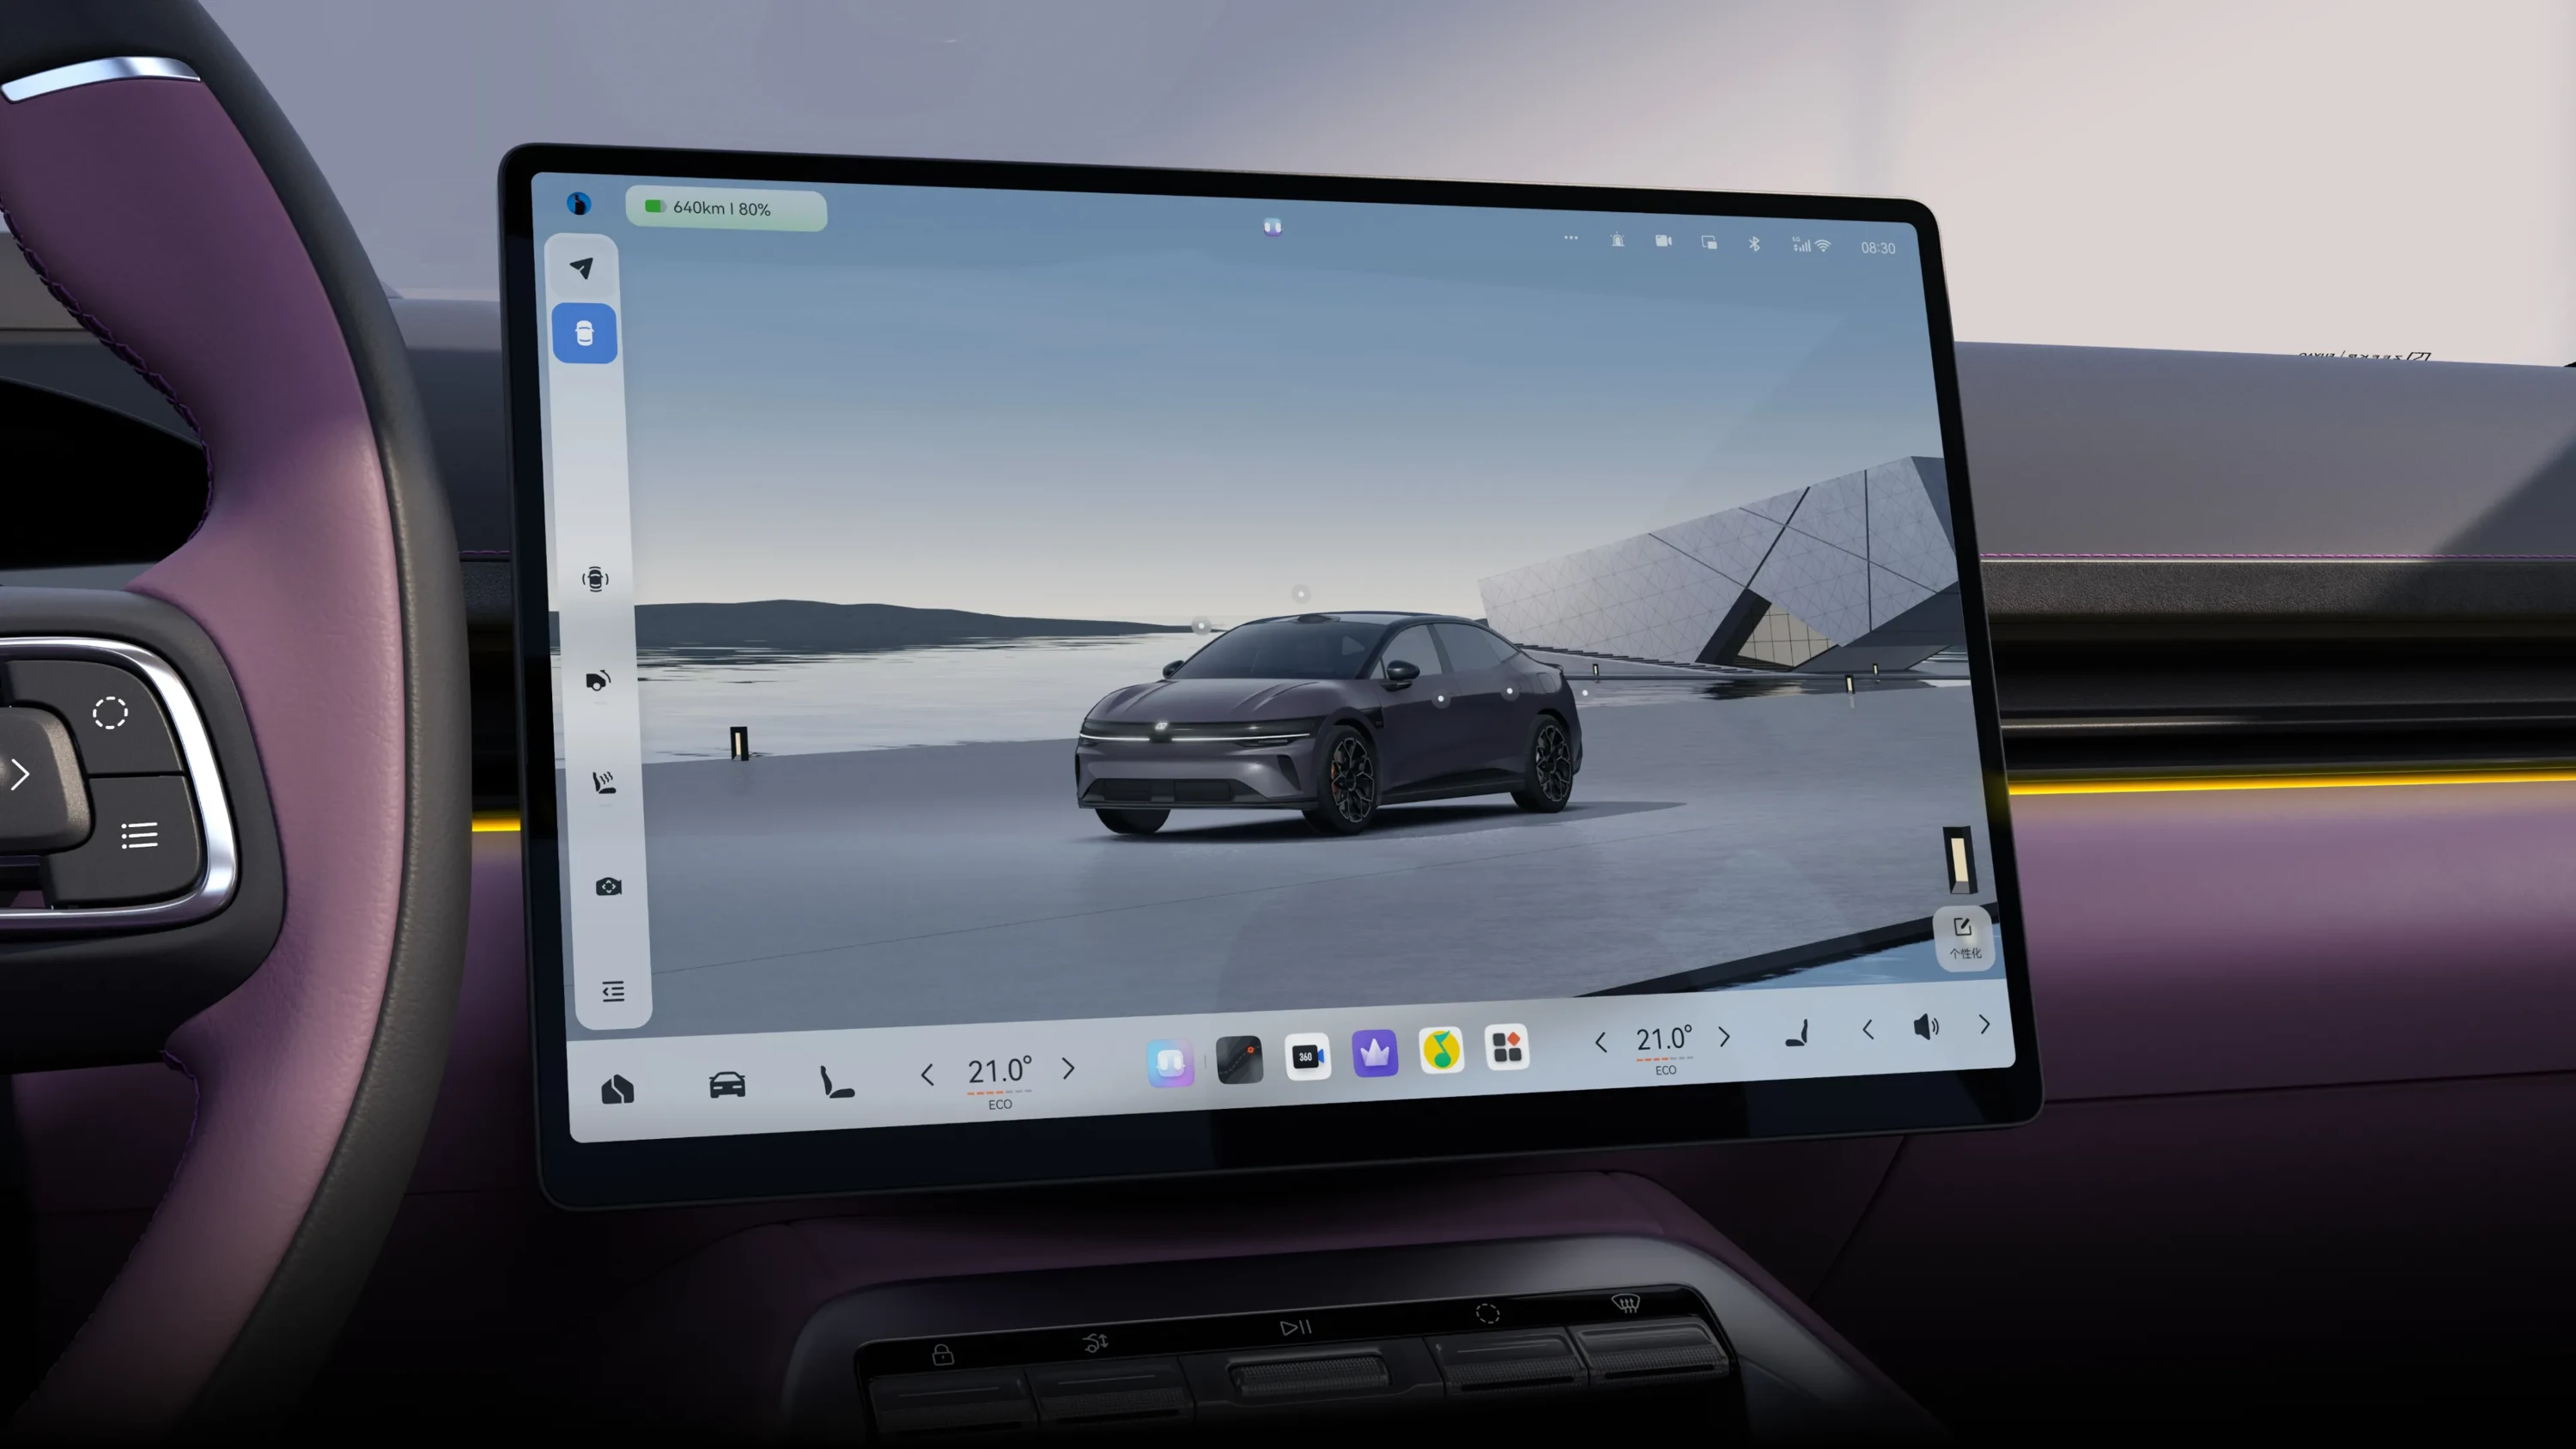
Task: Tap the 640km | 80% battery indicator
Action: point(726,209)
